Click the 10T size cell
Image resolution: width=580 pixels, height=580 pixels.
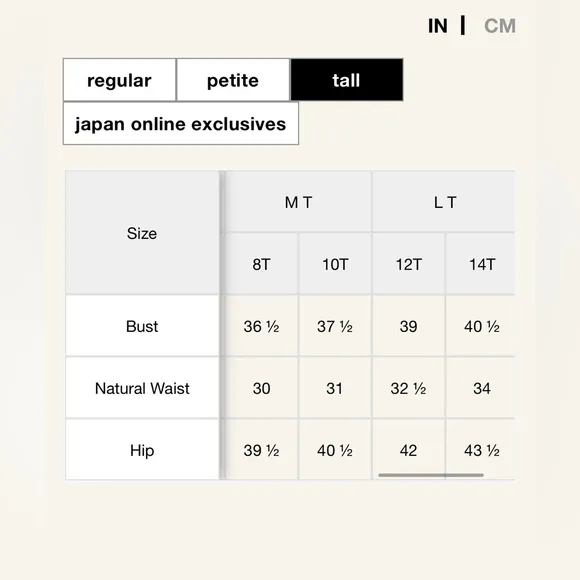[335, 264]
